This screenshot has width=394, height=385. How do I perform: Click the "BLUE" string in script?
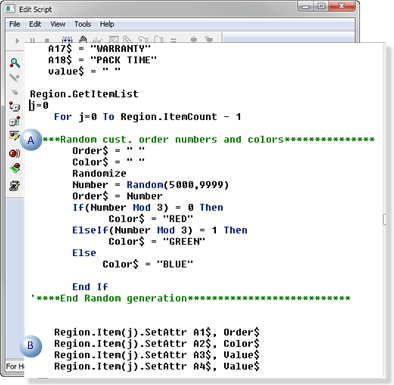click(175, 264)
